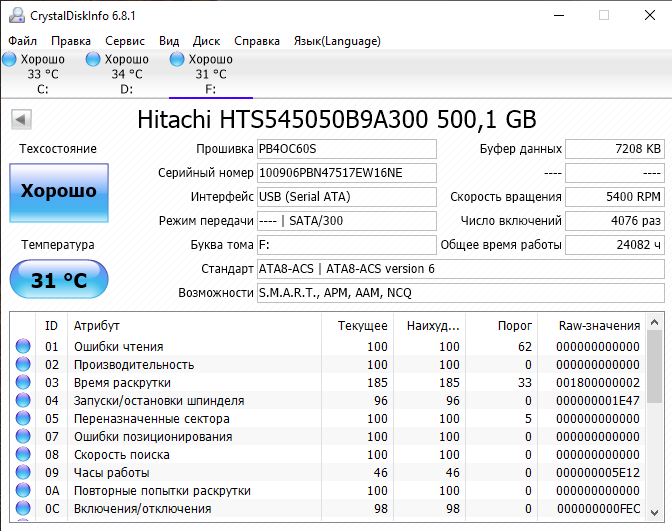The image size is (672, 531).
Task: Select the Повторные попытки раскрутки row
Action: pyautogui.click(x=328, y=490)
